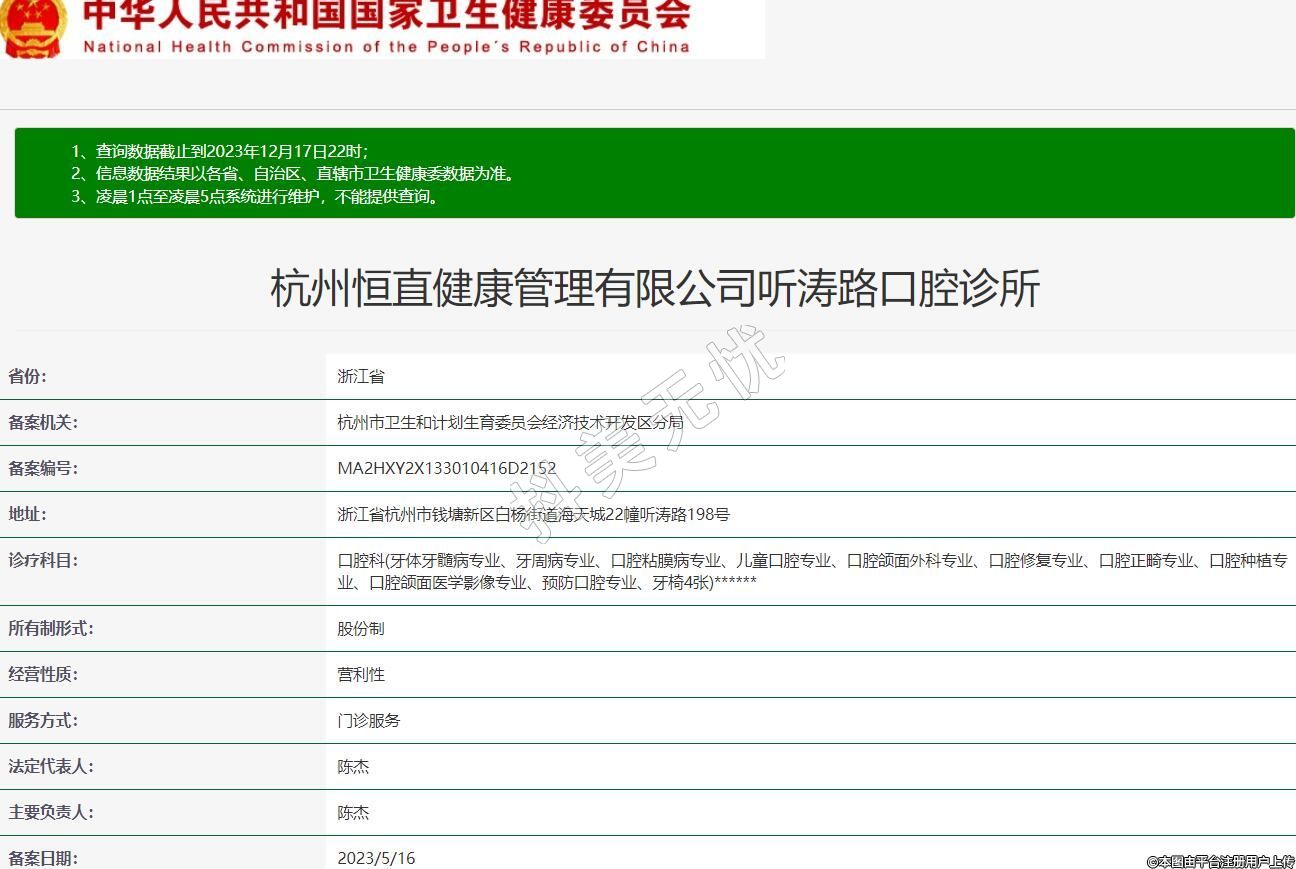Select the legal representative name 陈杰
Screen dimensions: 1296x869
point(353,767)
